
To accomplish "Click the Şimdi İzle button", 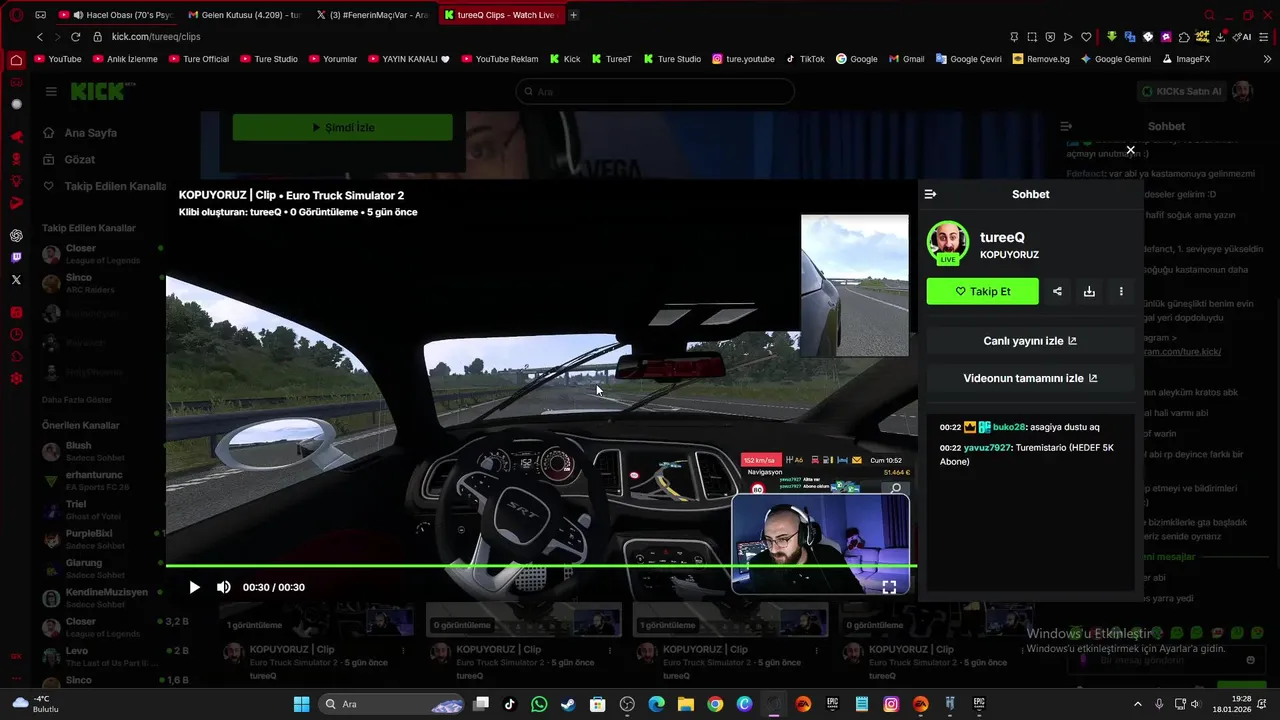I will (342, 128).
